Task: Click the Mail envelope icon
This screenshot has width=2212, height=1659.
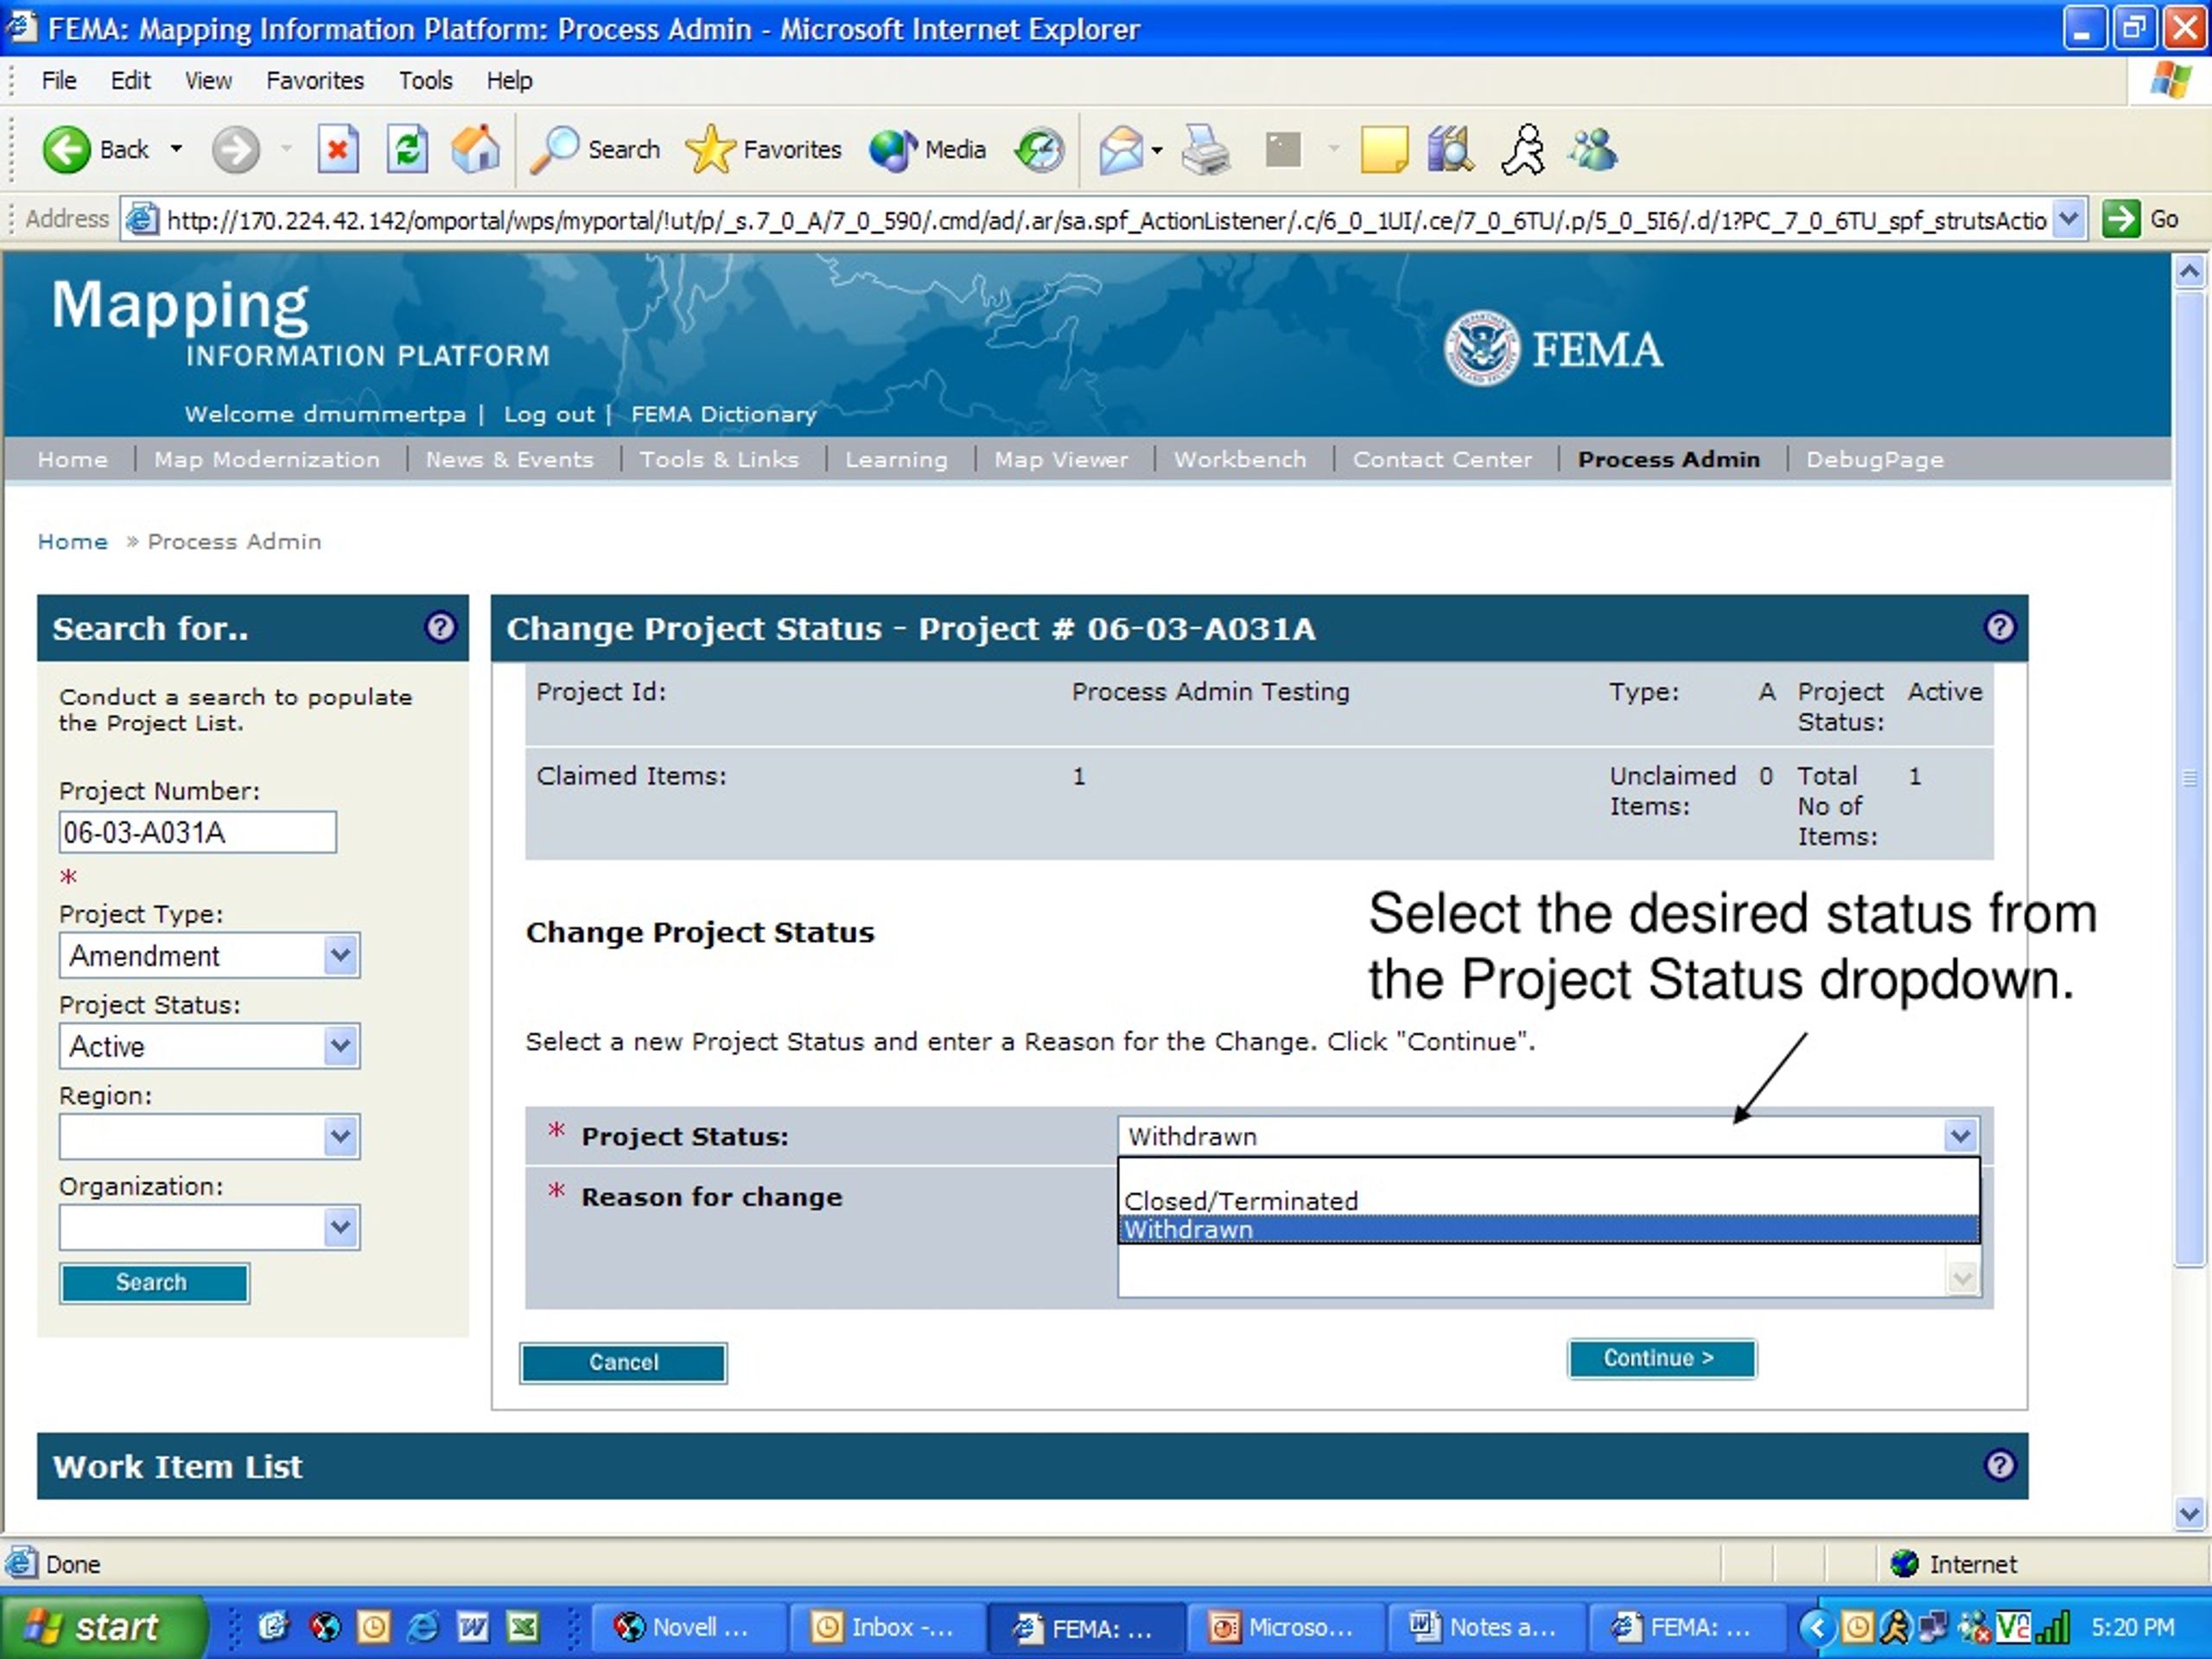Action: point(1121,151)
